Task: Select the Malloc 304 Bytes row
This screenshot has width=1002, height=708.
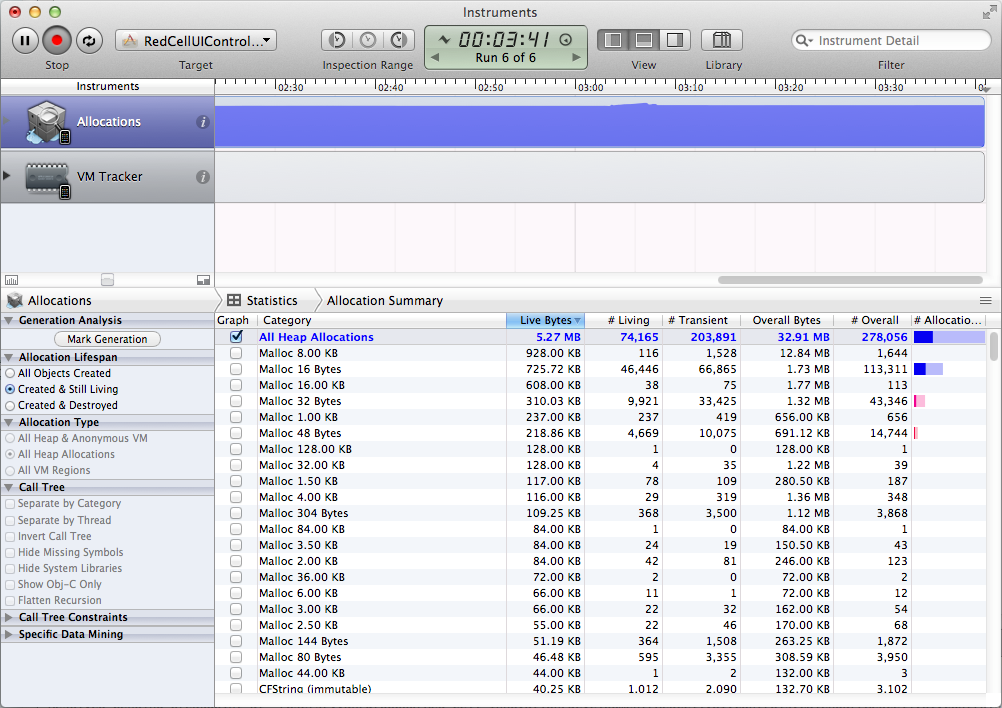Action: click(x=601, y=513)
